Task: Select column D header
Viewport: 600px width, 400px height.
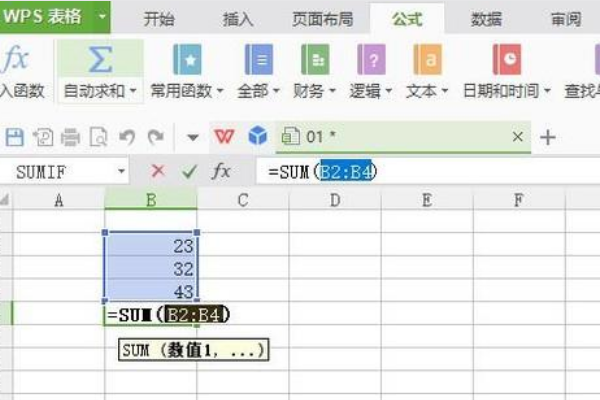Action: (x=335, y=200)
